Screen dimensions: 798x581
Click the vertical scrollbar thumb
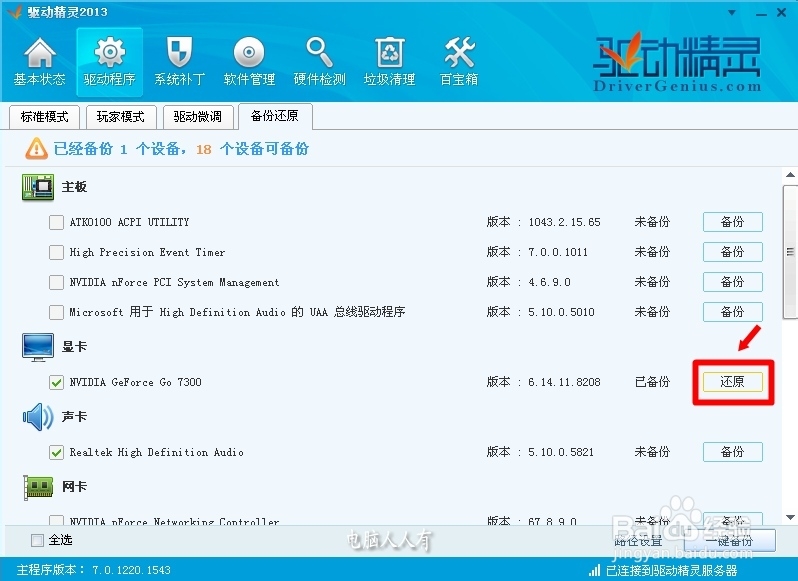click(790, 252)
